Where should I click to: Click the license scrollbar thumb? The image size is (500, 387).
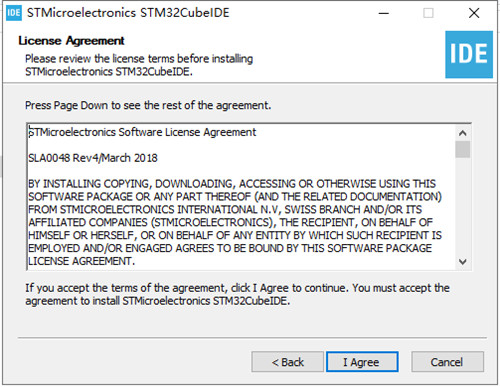(x=462, y=149)
